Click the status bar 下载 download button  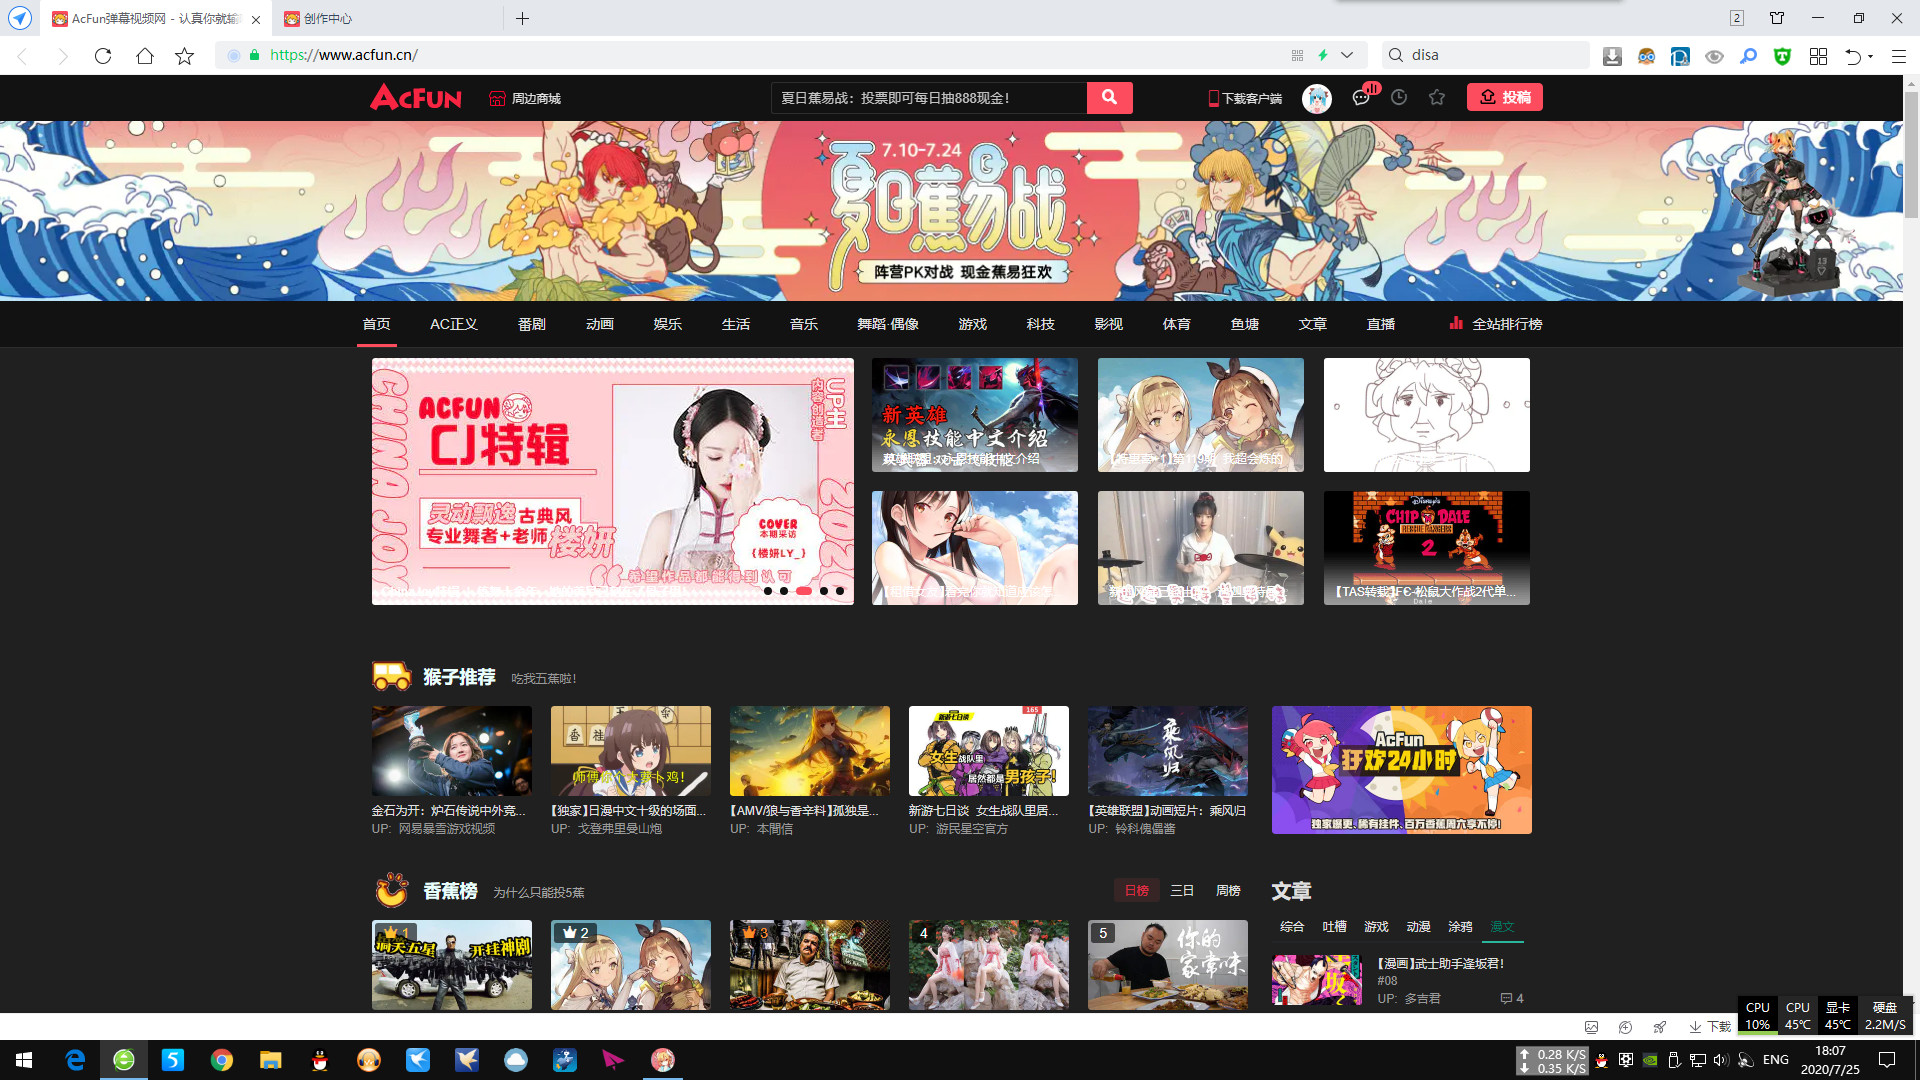(x=1710, y=1027)
